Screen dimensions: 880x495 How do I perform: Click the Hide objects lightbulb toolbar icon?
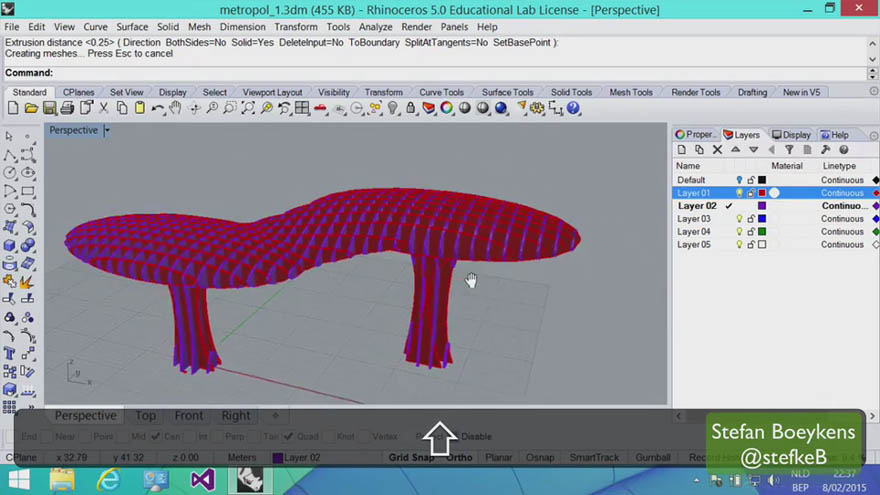pyautogui.click(x=393, y=108)
